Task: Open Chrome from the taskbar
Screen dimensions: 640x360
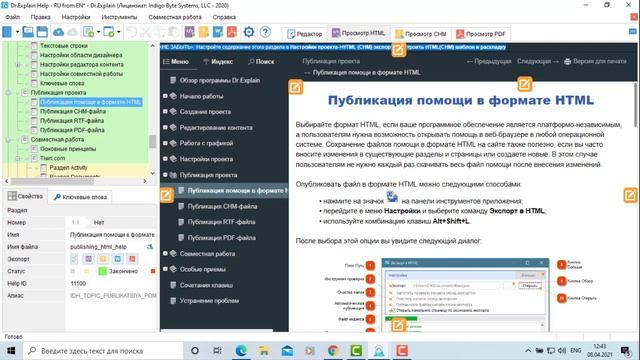Action: [x=333, y=351]
